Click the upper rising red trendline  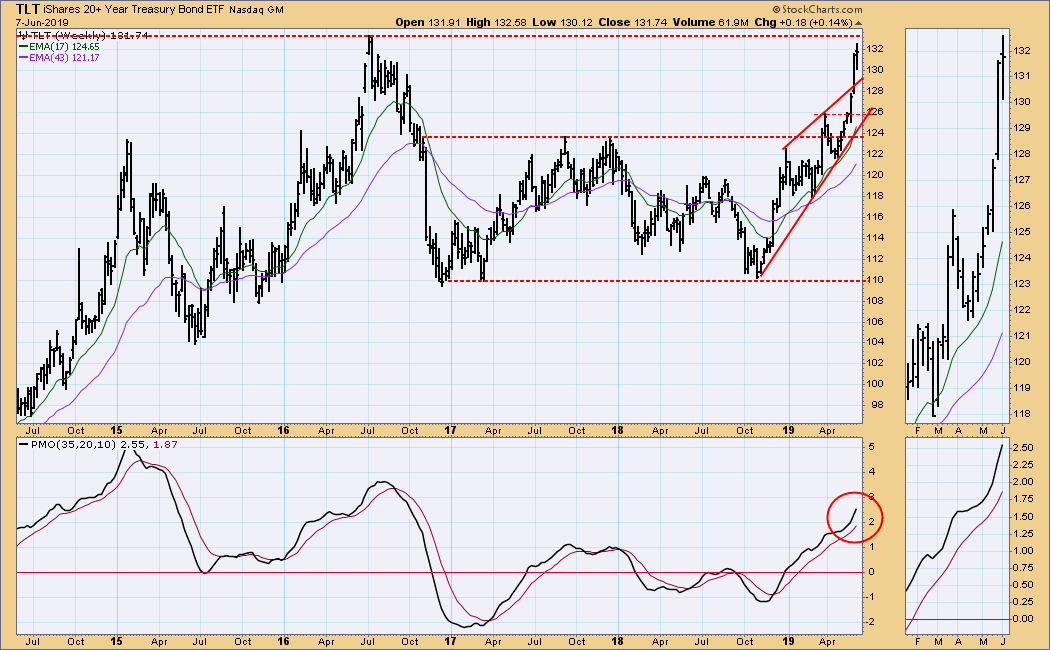tap(822, 113)
